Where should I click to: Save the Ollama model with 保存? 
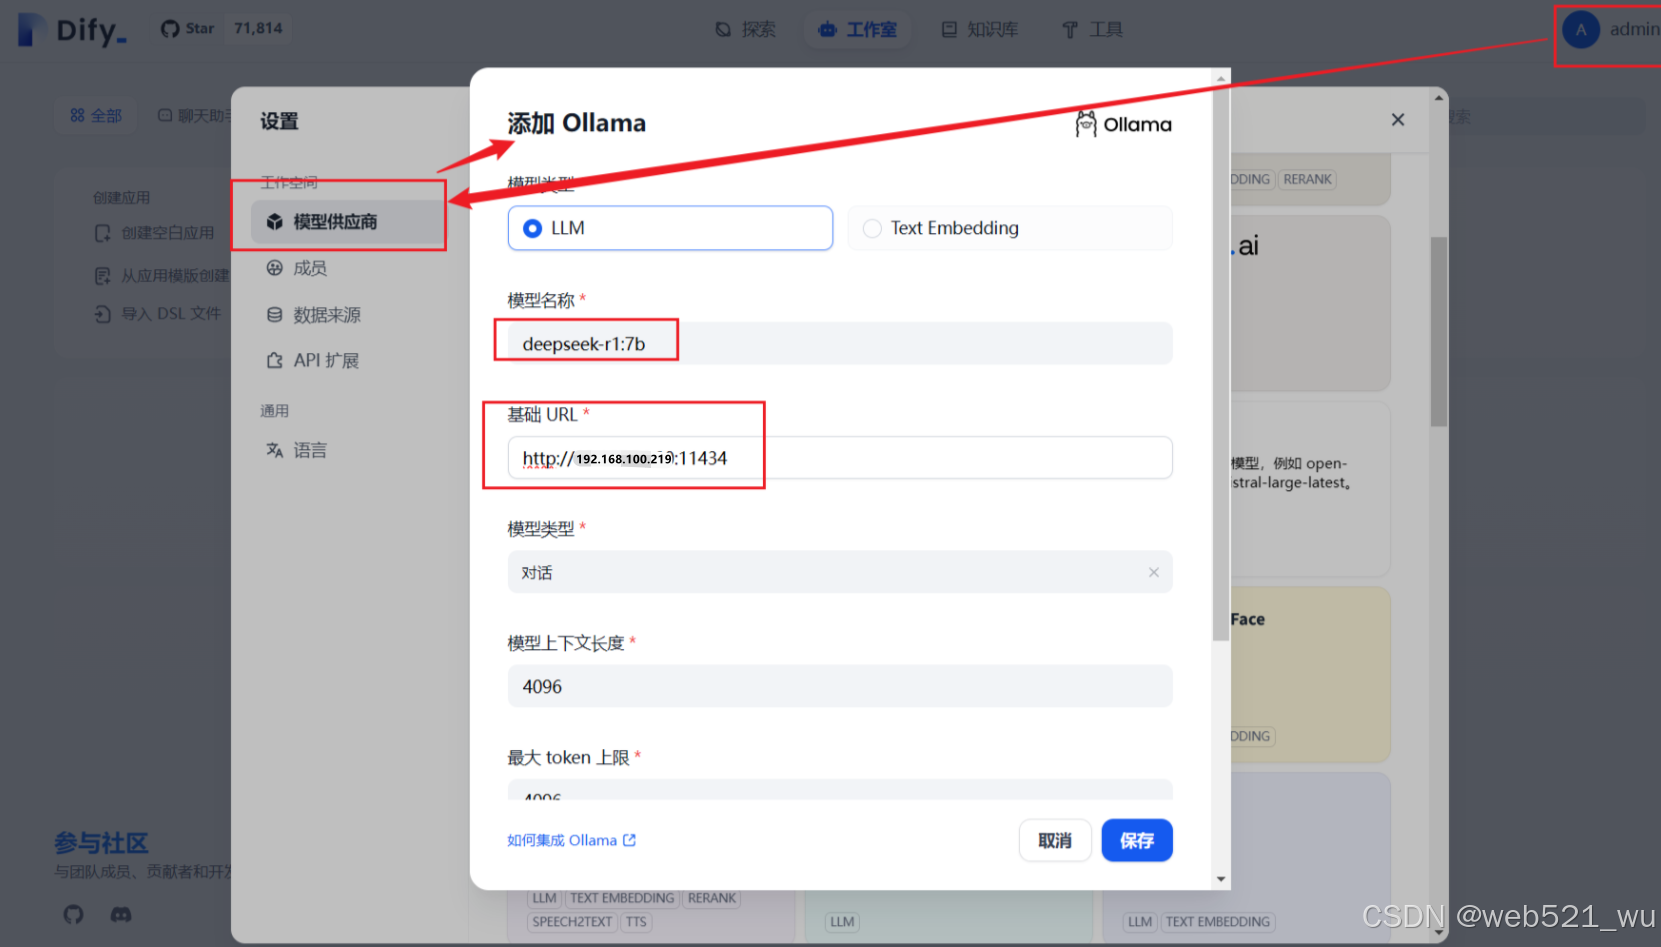[1137, 840]
